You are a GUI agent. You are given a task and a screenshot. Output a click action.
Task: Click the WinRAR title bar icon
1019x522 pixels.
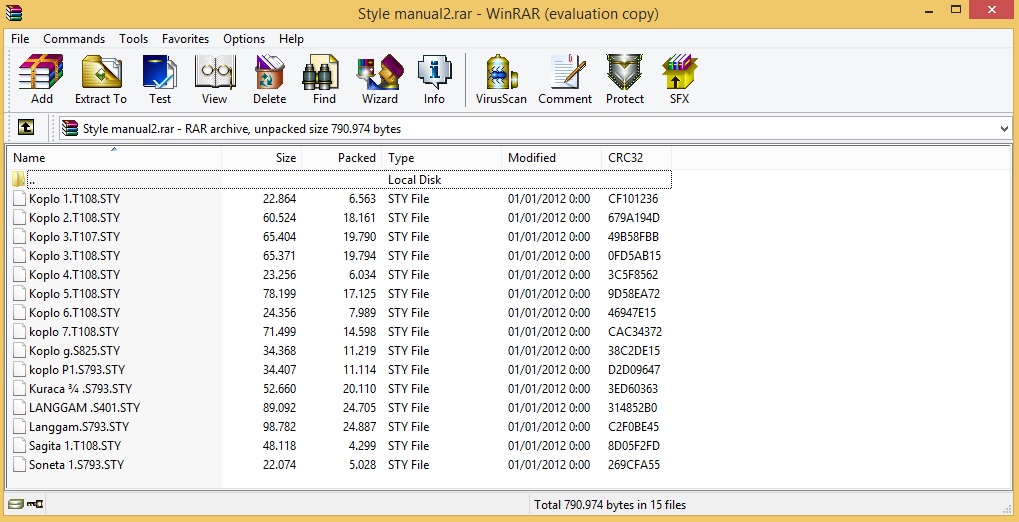pyautogui.click(x=14, y=12)
